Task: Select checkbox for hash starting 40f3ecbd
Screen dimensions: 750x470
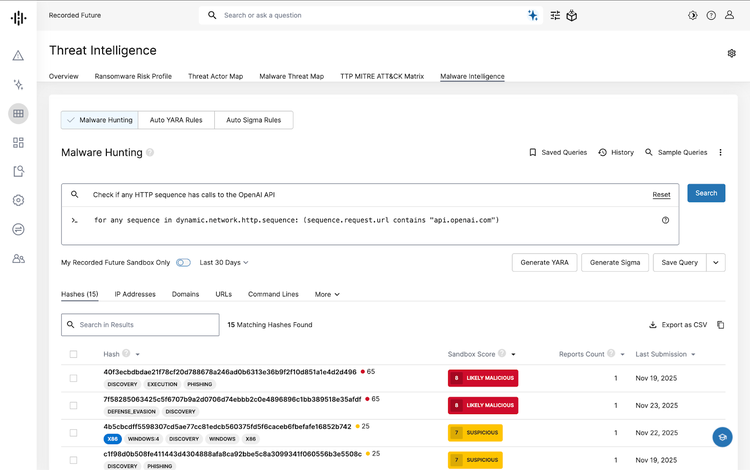Action: (x=74, y=378)
